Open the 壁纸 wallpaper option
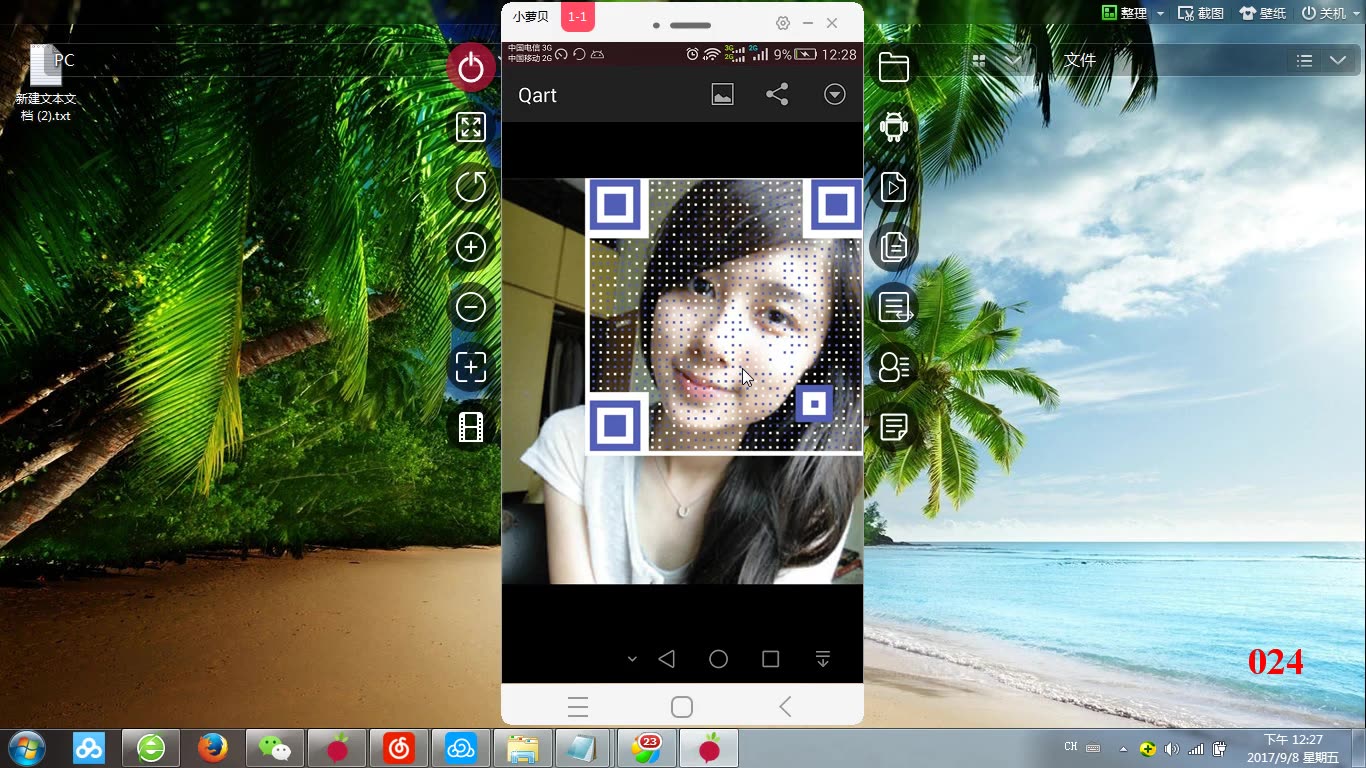1366x768 pixels. tap(1263, 13)
